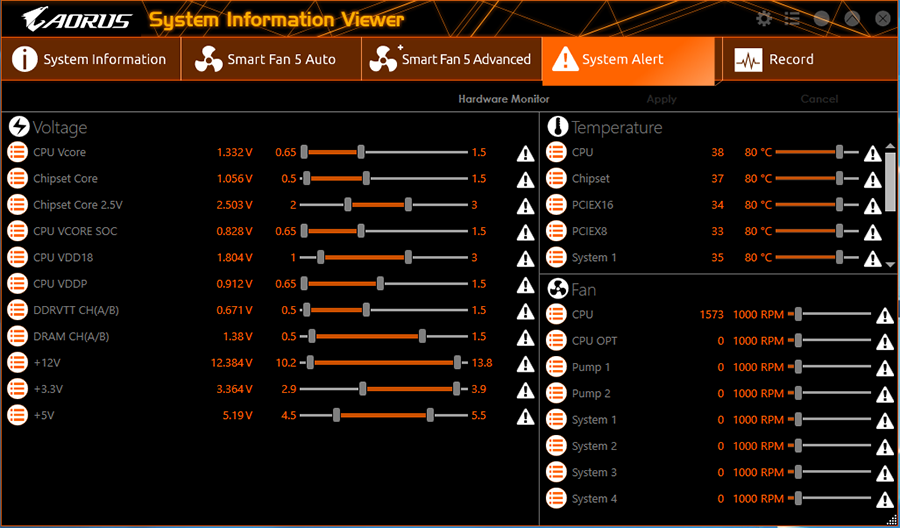Click down arrow of the temperature list scrollbar
Viewport: 900px width, 528px height.
coord(891,265)
